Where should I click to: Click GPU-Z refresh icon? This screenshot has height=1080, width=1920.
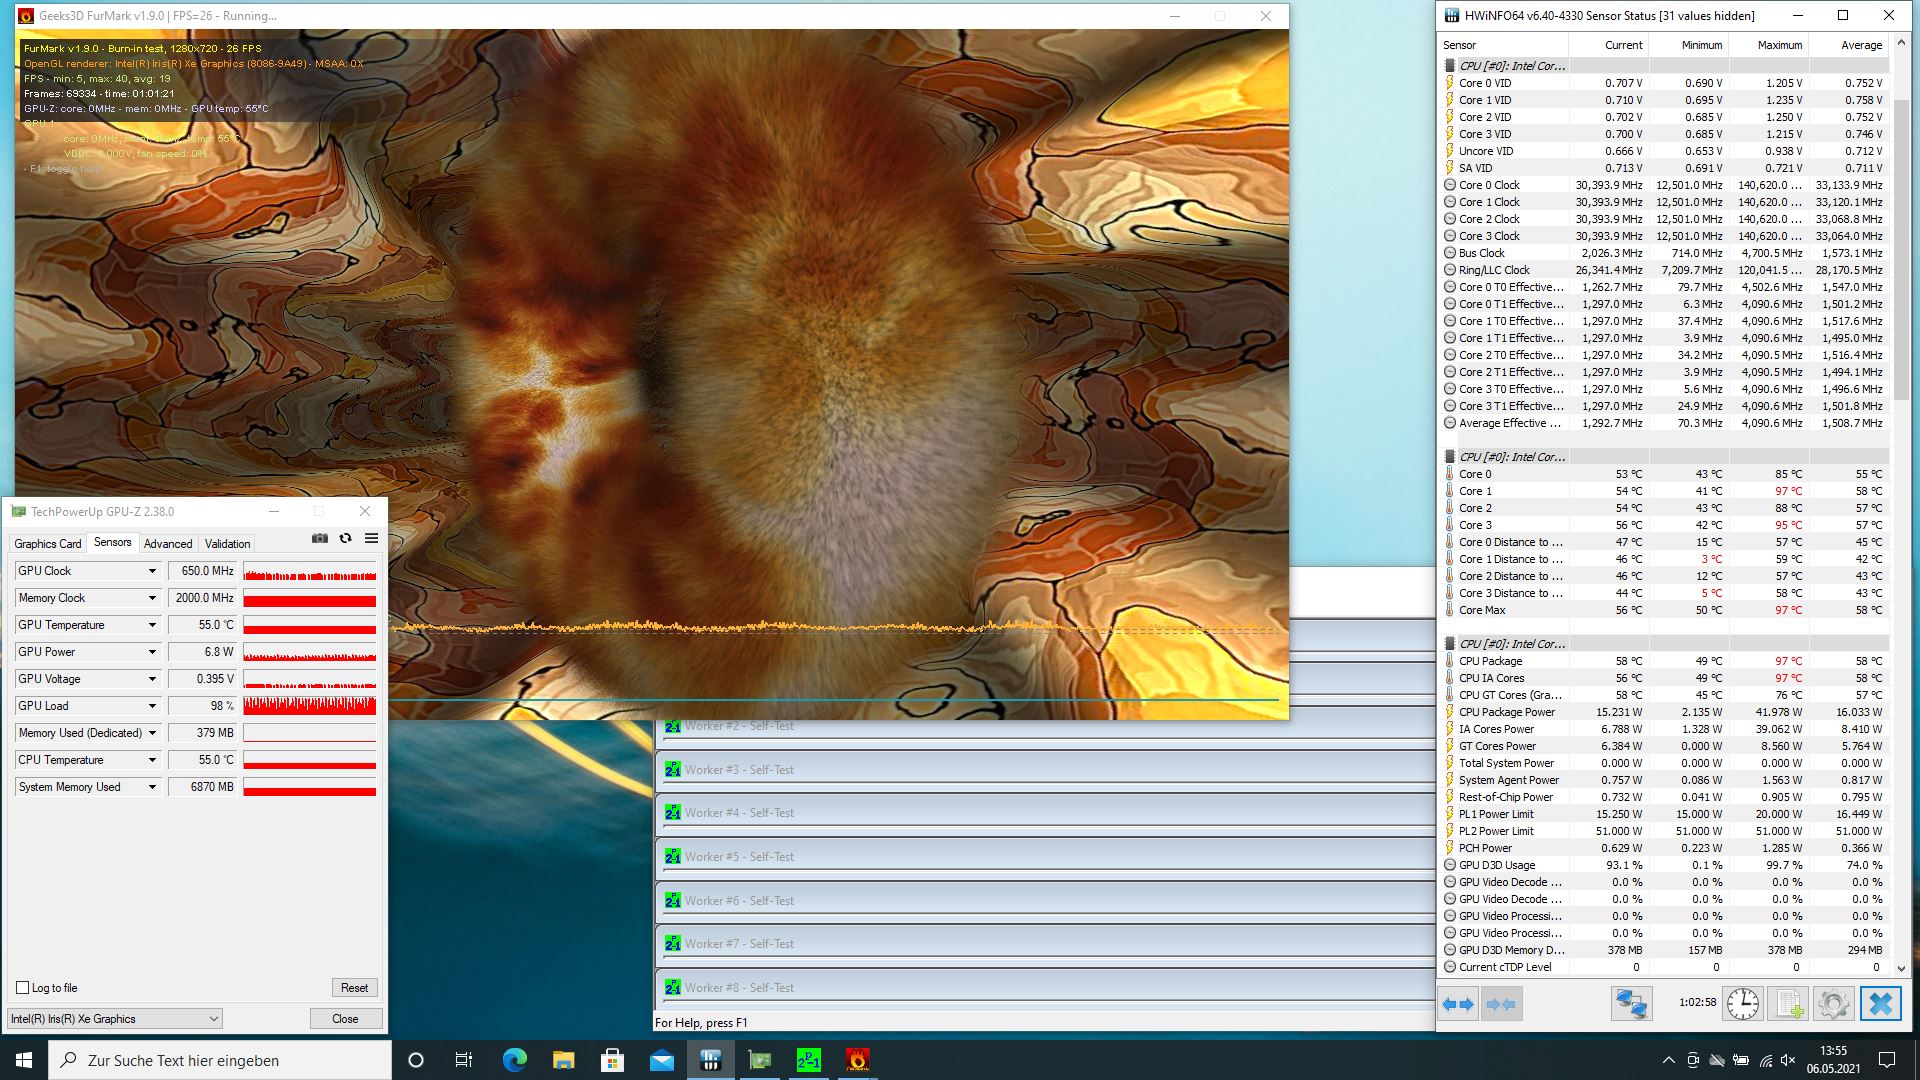(345, 538)
